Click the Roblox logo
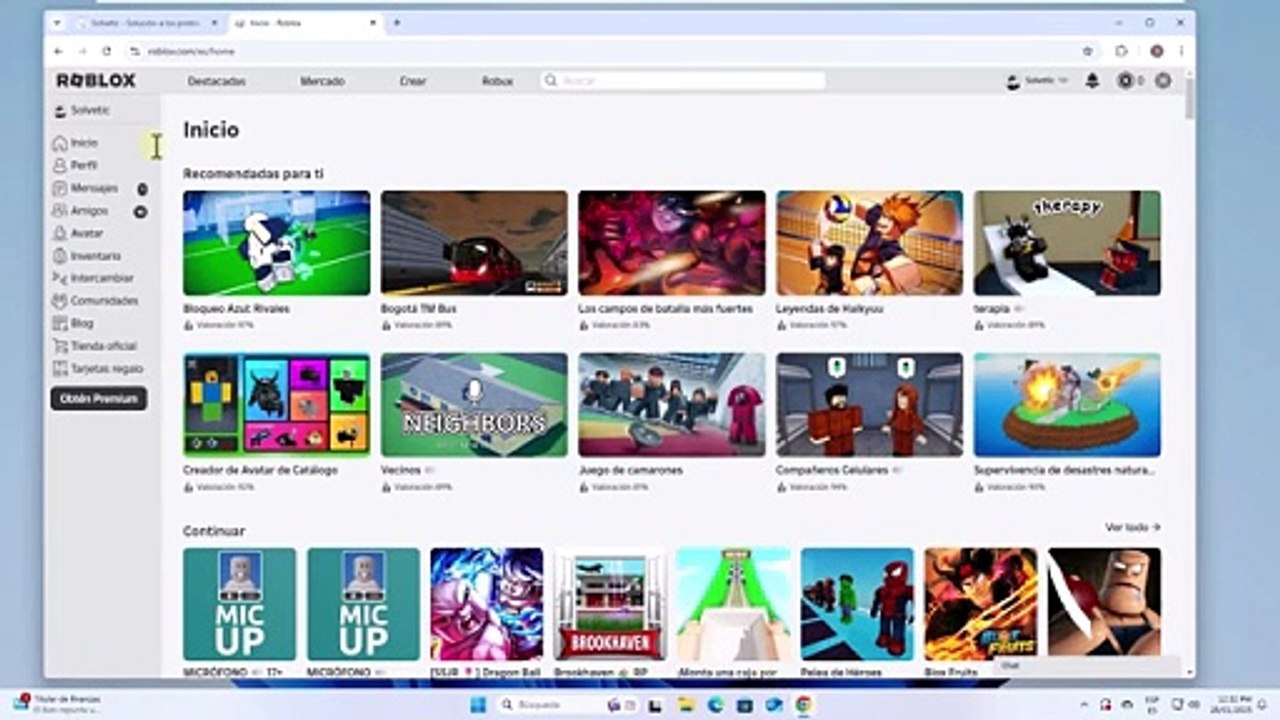 pyautogui.click(x=95, y=81)
